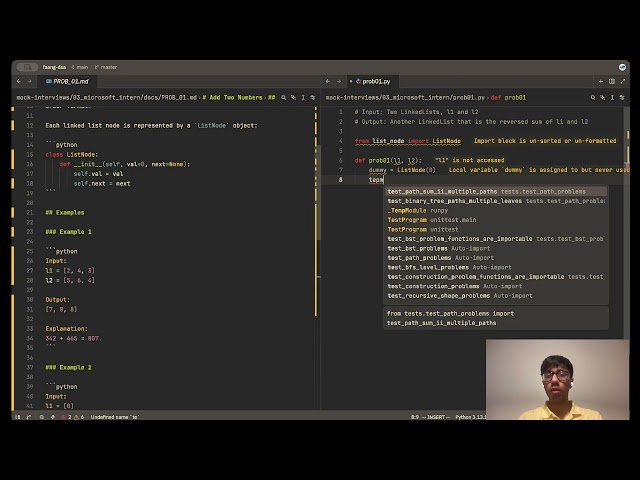Select the PROB_01.md tab
This screenshot has width=640, height=480.
pos(67,81)
